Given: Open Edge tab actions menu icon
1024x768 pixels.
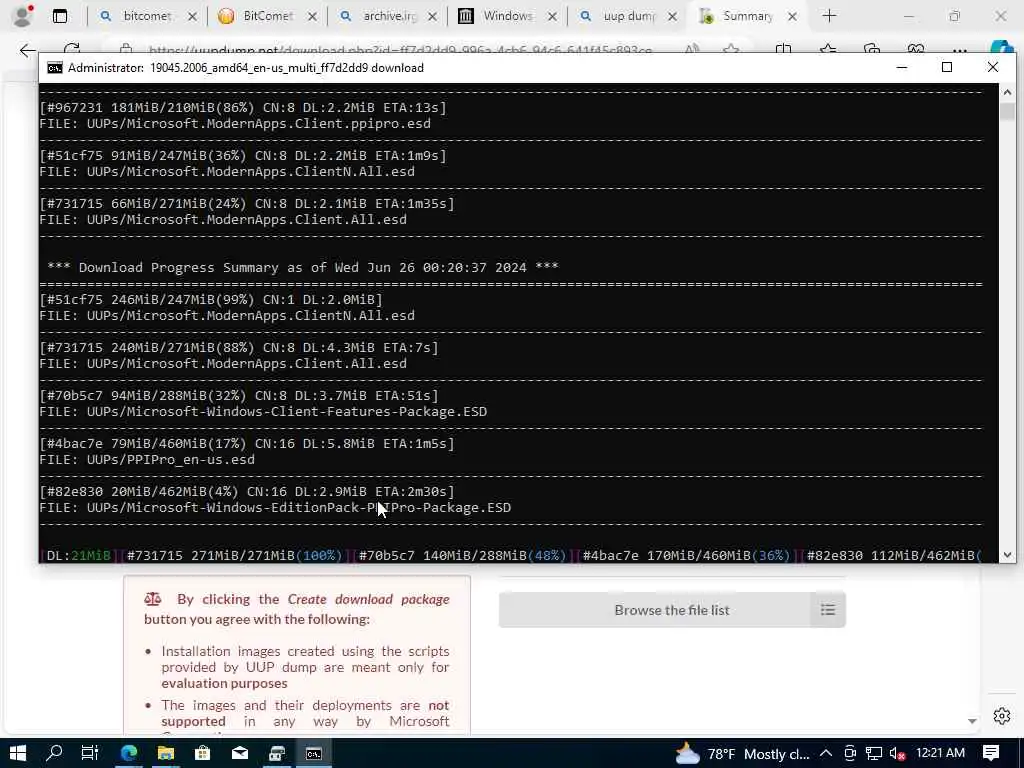Looking at the screenshot, I should [59, 16].
